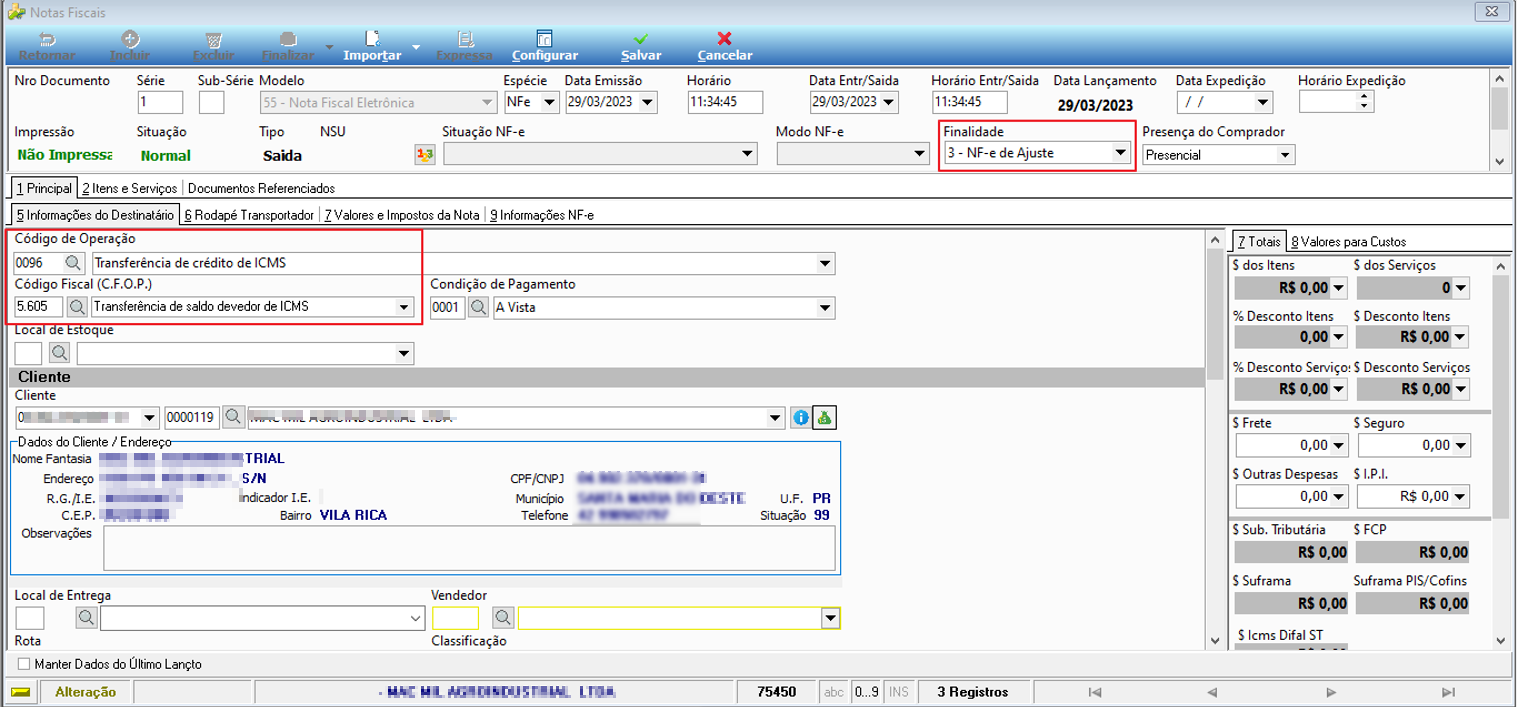This screenshot has height=707, width=1517.
Task: Search Condição de Pagamento with magnifier
Action: click(479, 307)
